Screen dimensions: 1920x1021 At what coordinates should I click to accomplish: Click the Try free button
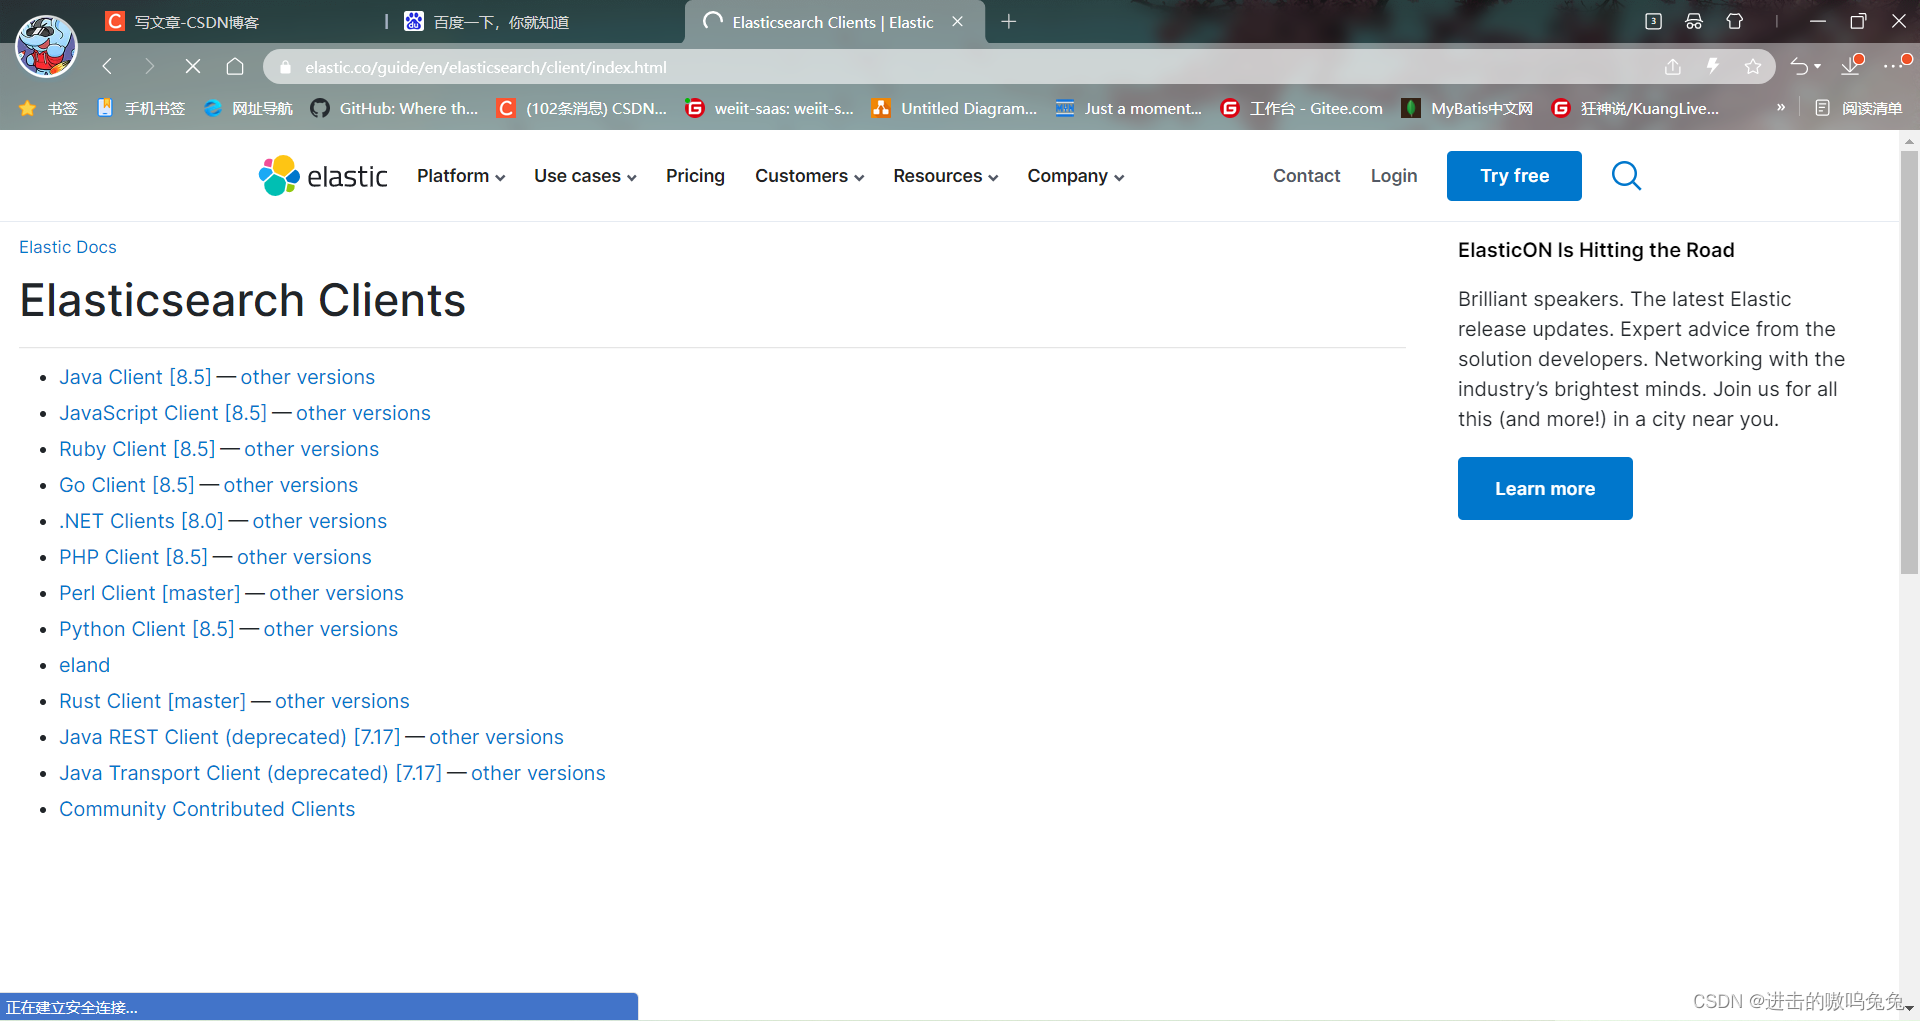coord(1514,176)
